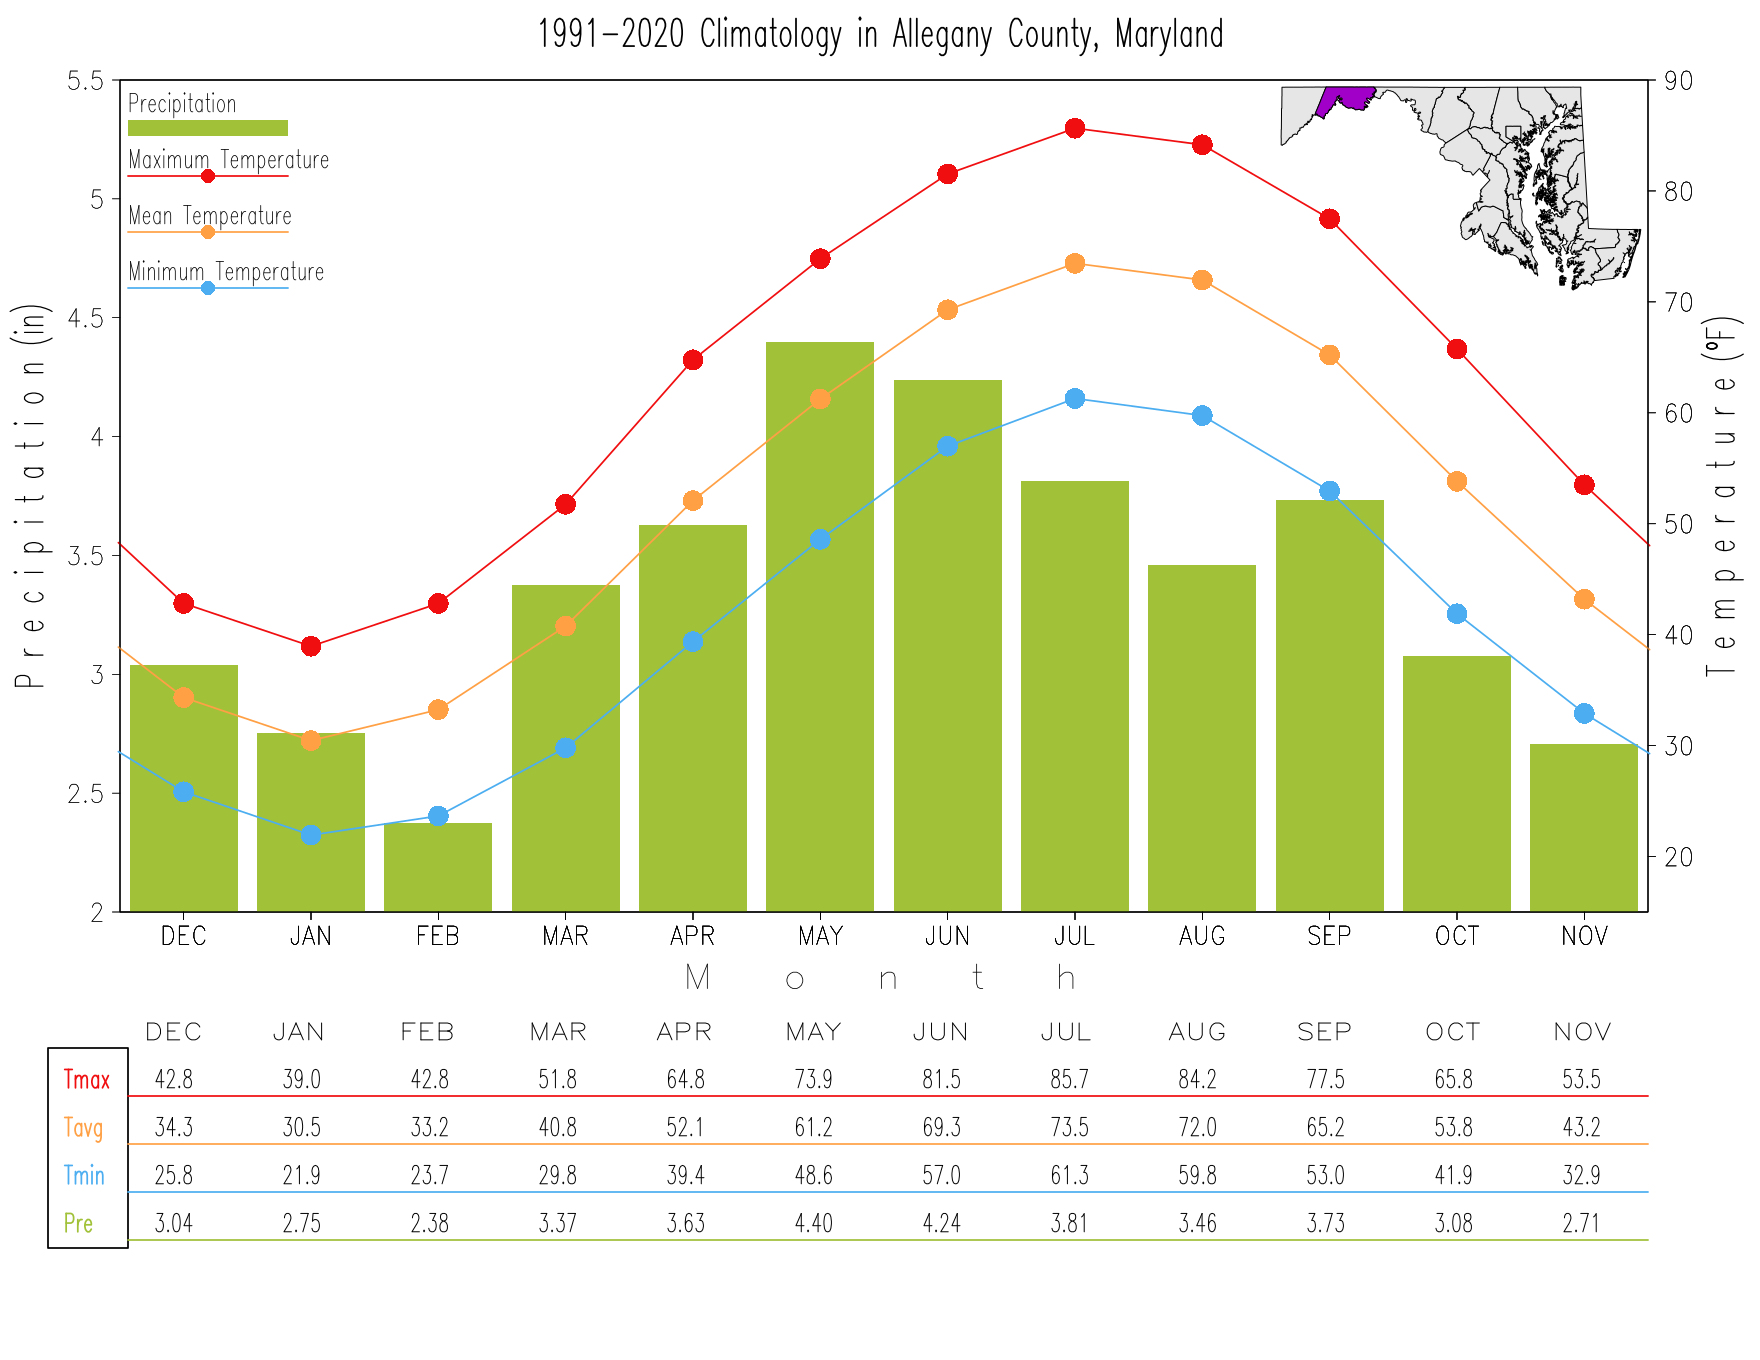Click the table value 4.40 for May precipitation
This screenshot has height=1360, width=1760.
(x=814, y=1224)
